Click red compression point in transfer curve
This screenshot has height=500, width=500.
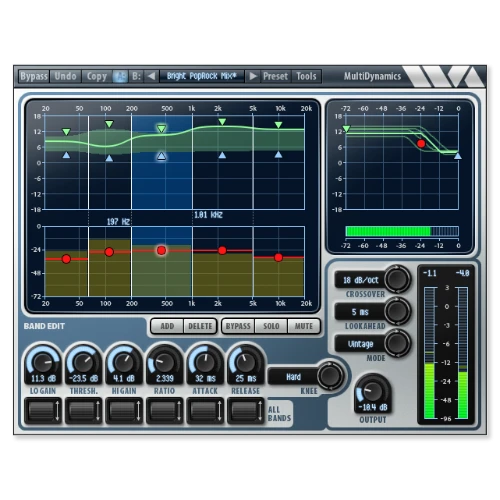[421, 144]
